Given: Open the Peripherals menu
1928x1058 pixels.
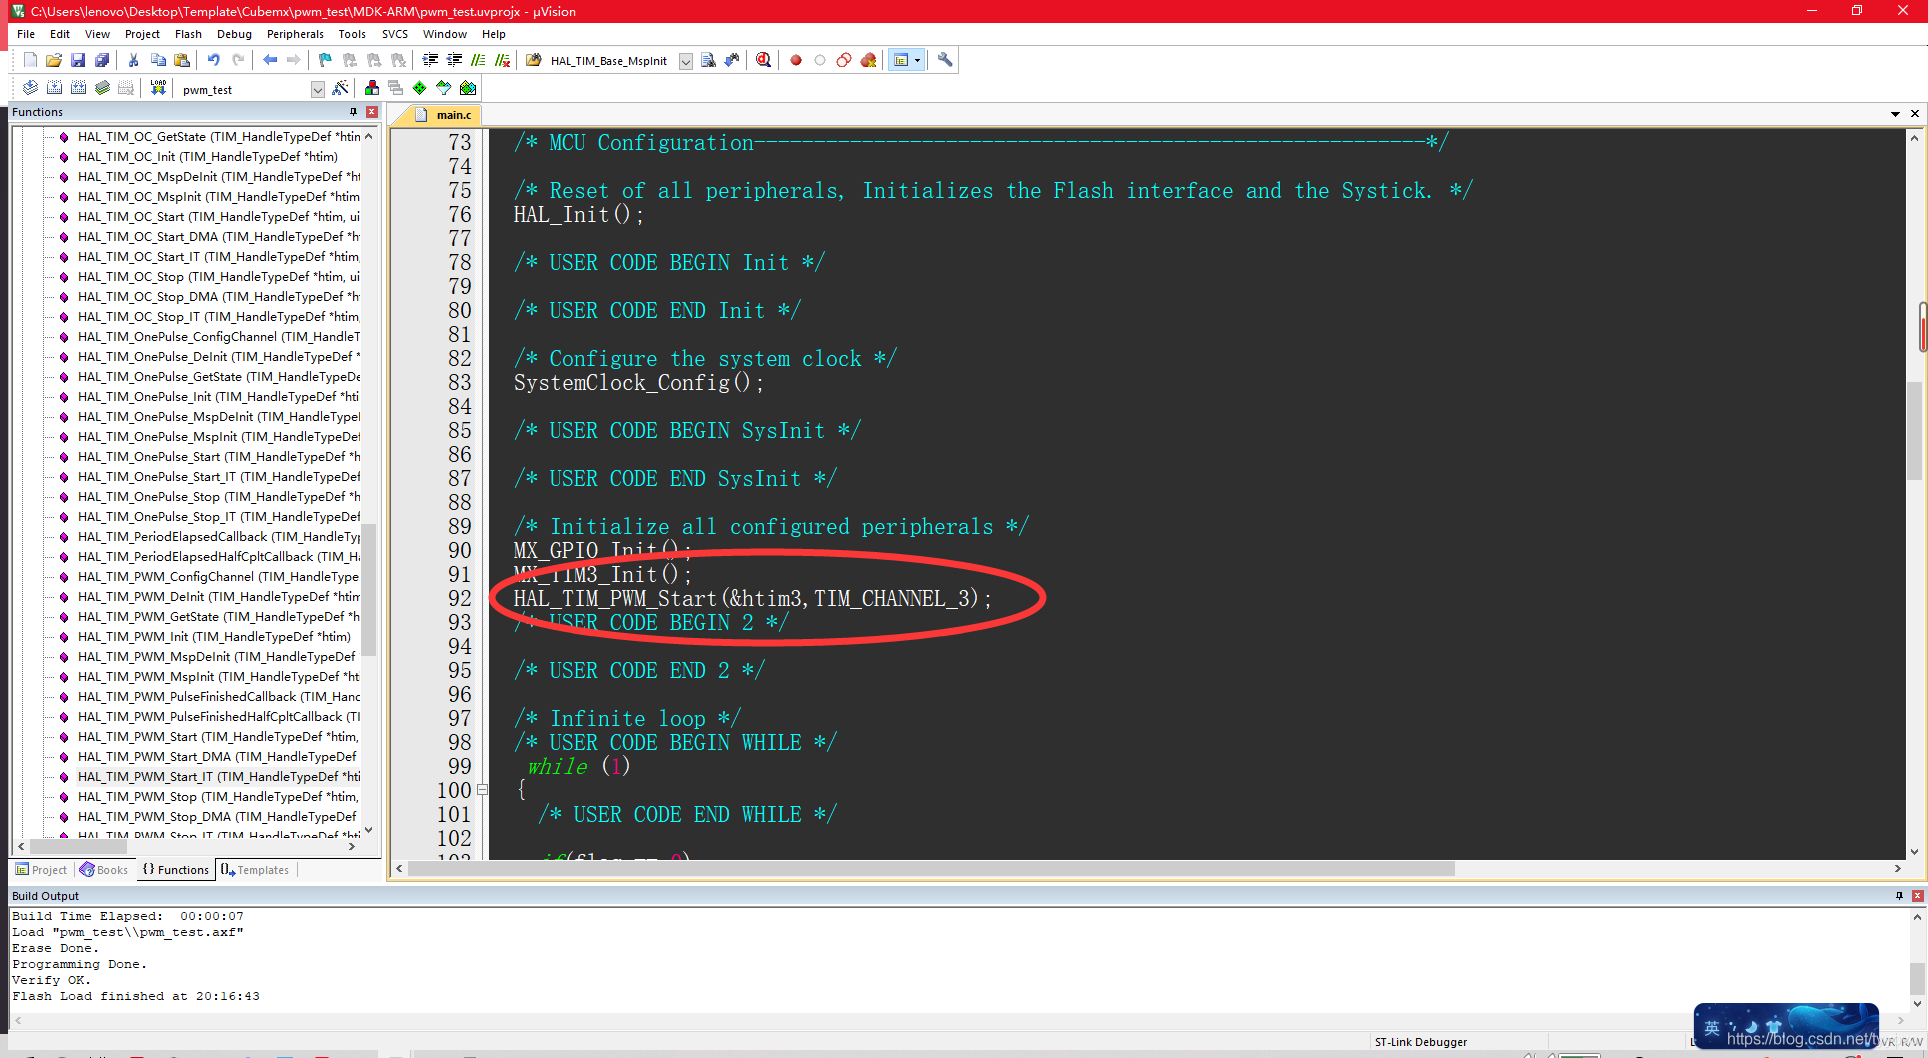Looking at the screenshot, I should [295, 34].
